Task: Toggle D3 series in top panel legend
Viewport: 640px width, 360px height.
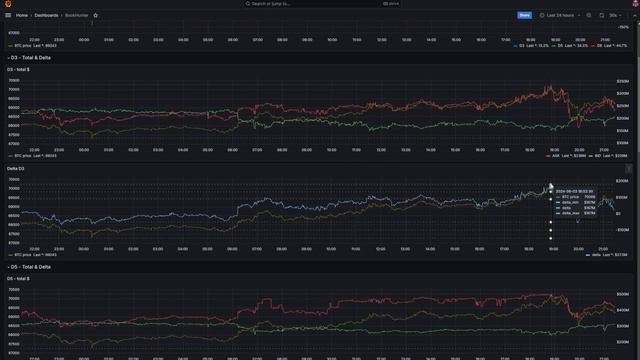Action: pyautogui.click(x=531, y=46)
